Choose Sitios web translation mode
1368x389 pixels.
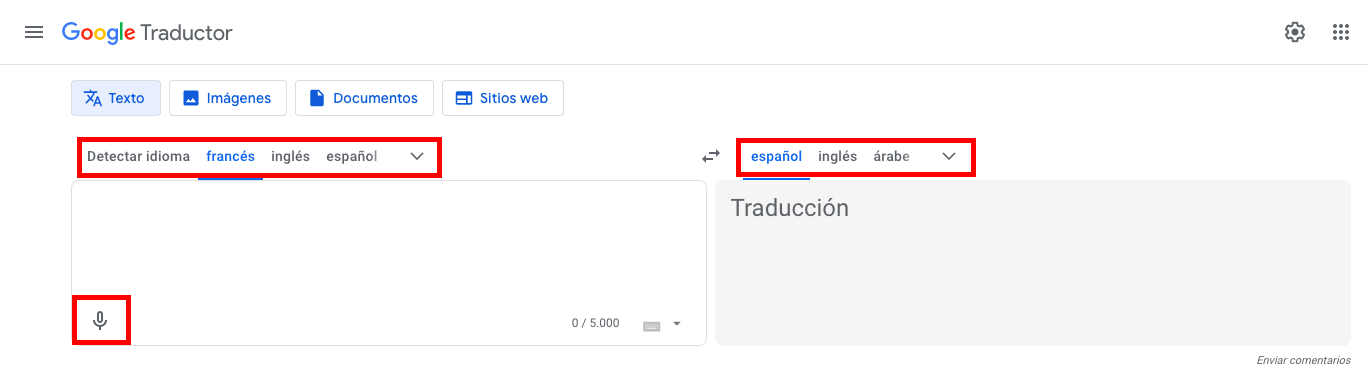[502, 98]
